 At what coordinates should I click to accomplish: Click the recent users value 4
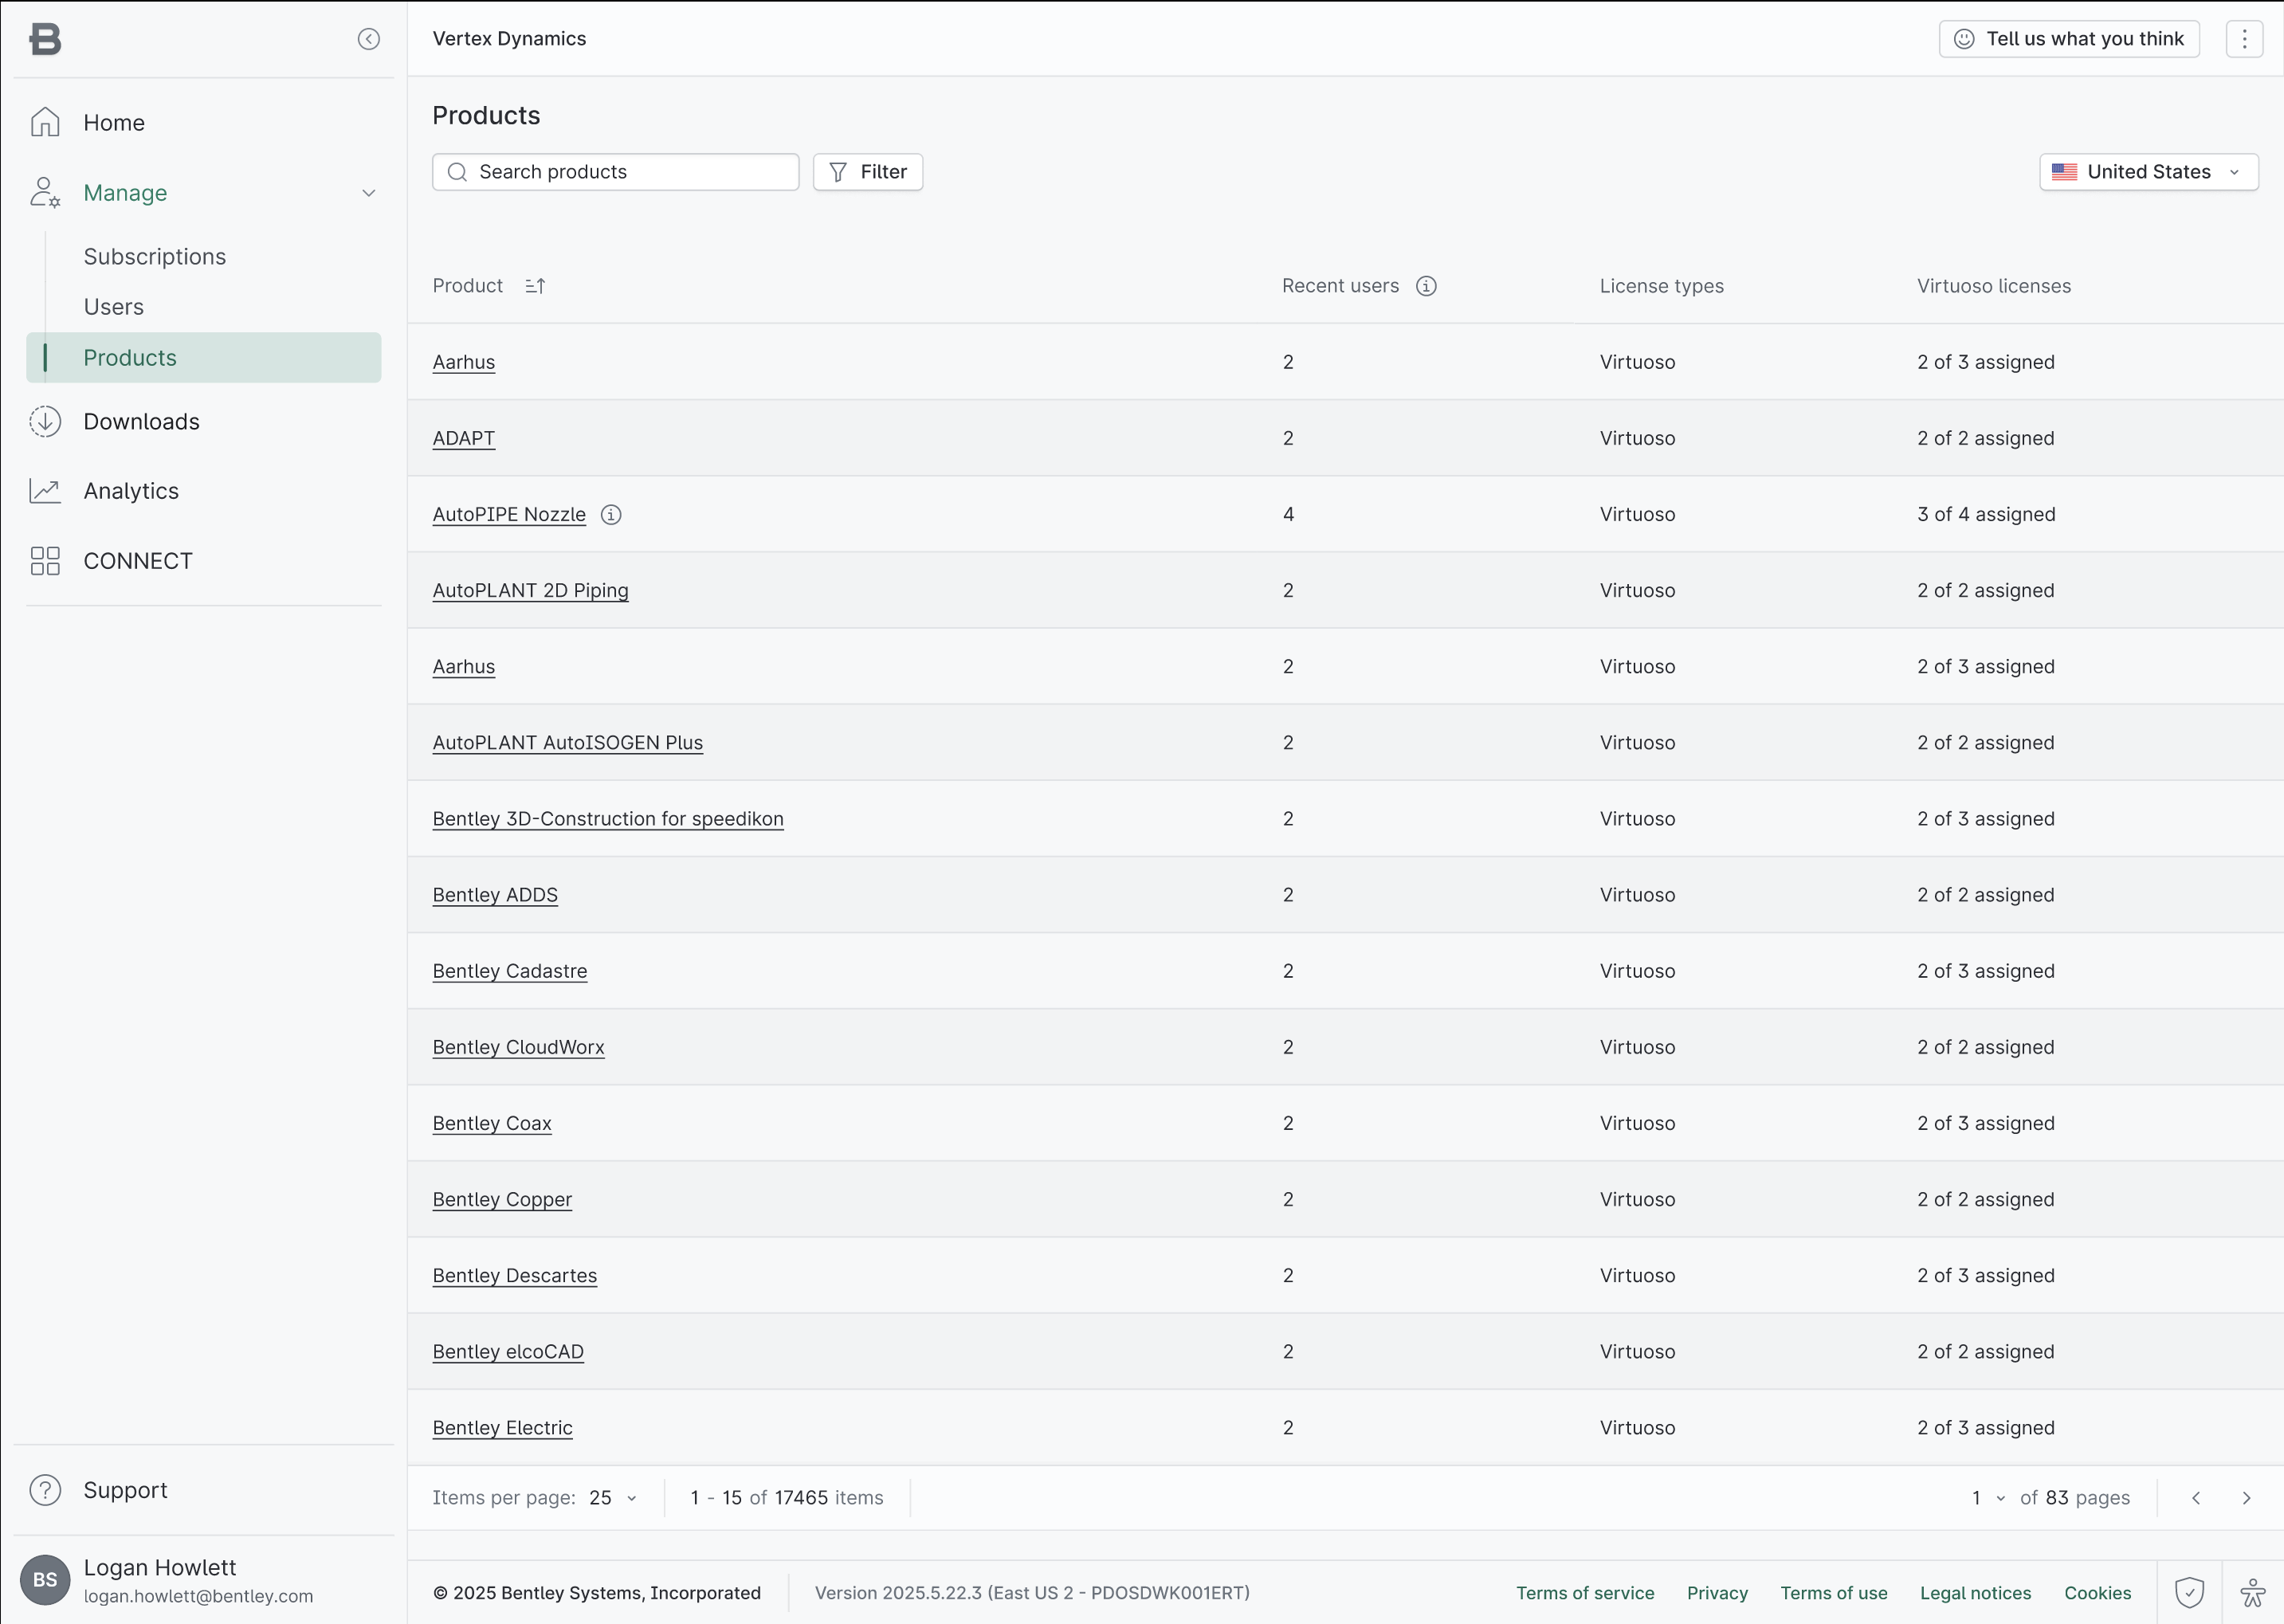pyautogui.click(x=1288, y=514)
